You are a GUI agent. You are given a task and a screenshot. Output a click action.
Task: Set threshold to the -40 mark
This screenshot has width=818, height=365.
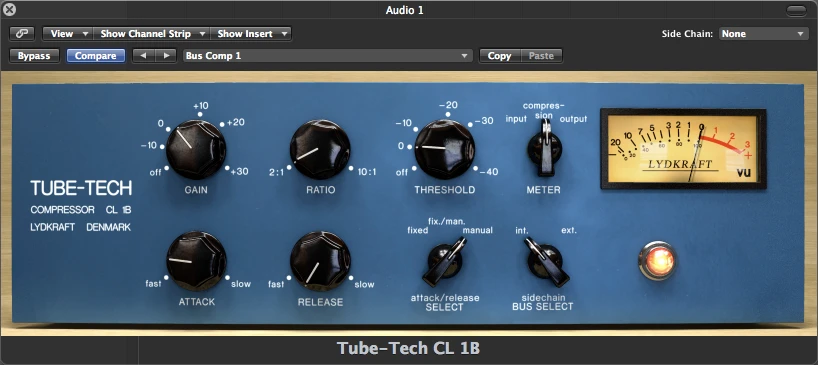pos(488,172)
